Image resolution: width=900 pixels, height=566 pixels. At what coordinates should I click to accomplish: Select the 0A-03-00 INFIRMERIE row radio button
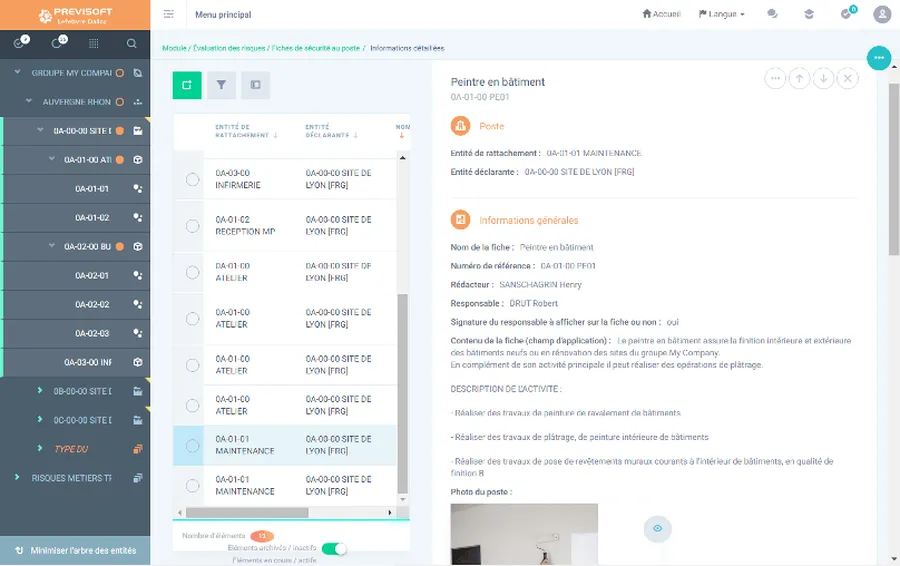click(x=192, y=179)
